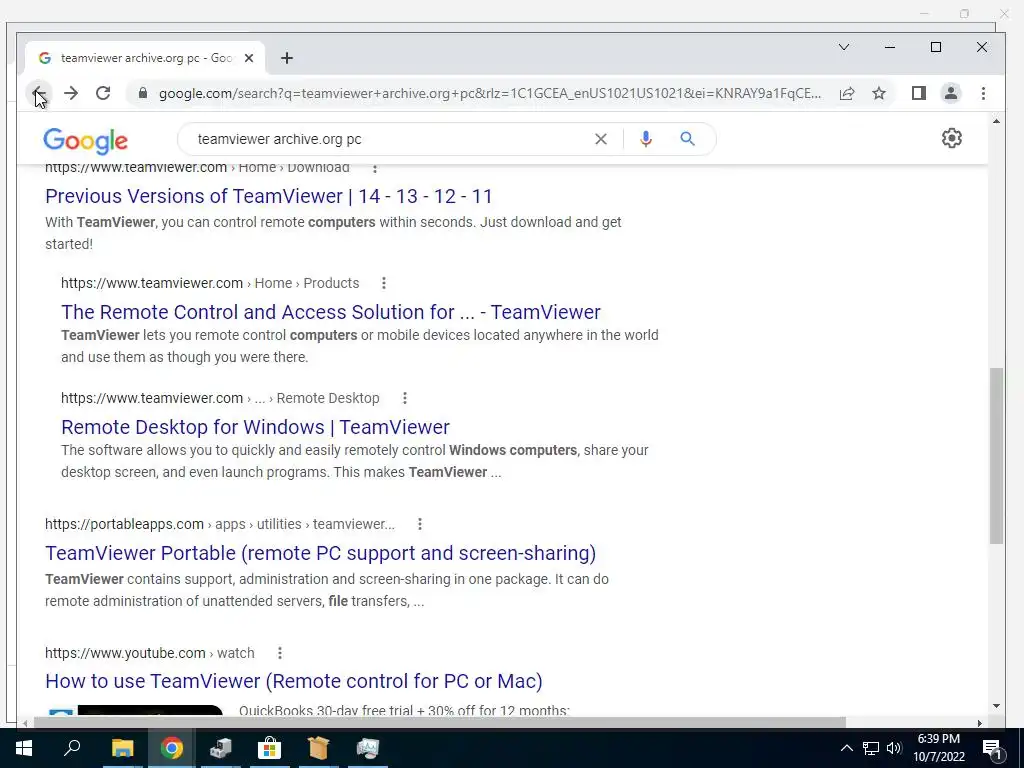
Task: Open the Windows Start menu
Action: pos(24,748)
